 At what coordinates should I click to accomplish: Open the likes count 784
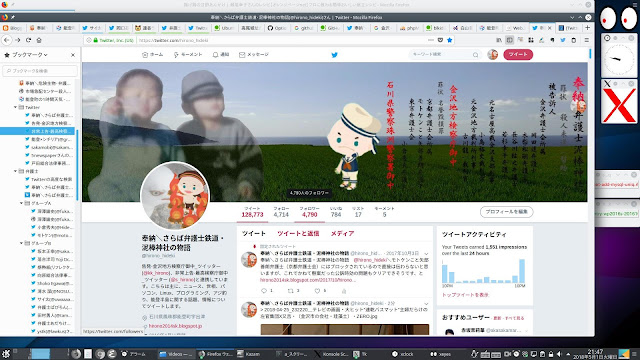336,212
